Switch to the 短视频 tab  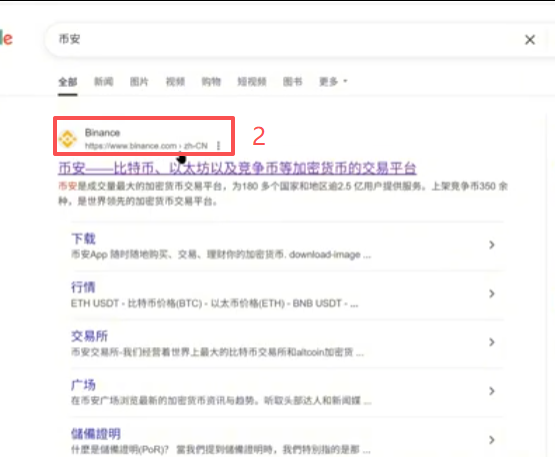pos(252,82)
